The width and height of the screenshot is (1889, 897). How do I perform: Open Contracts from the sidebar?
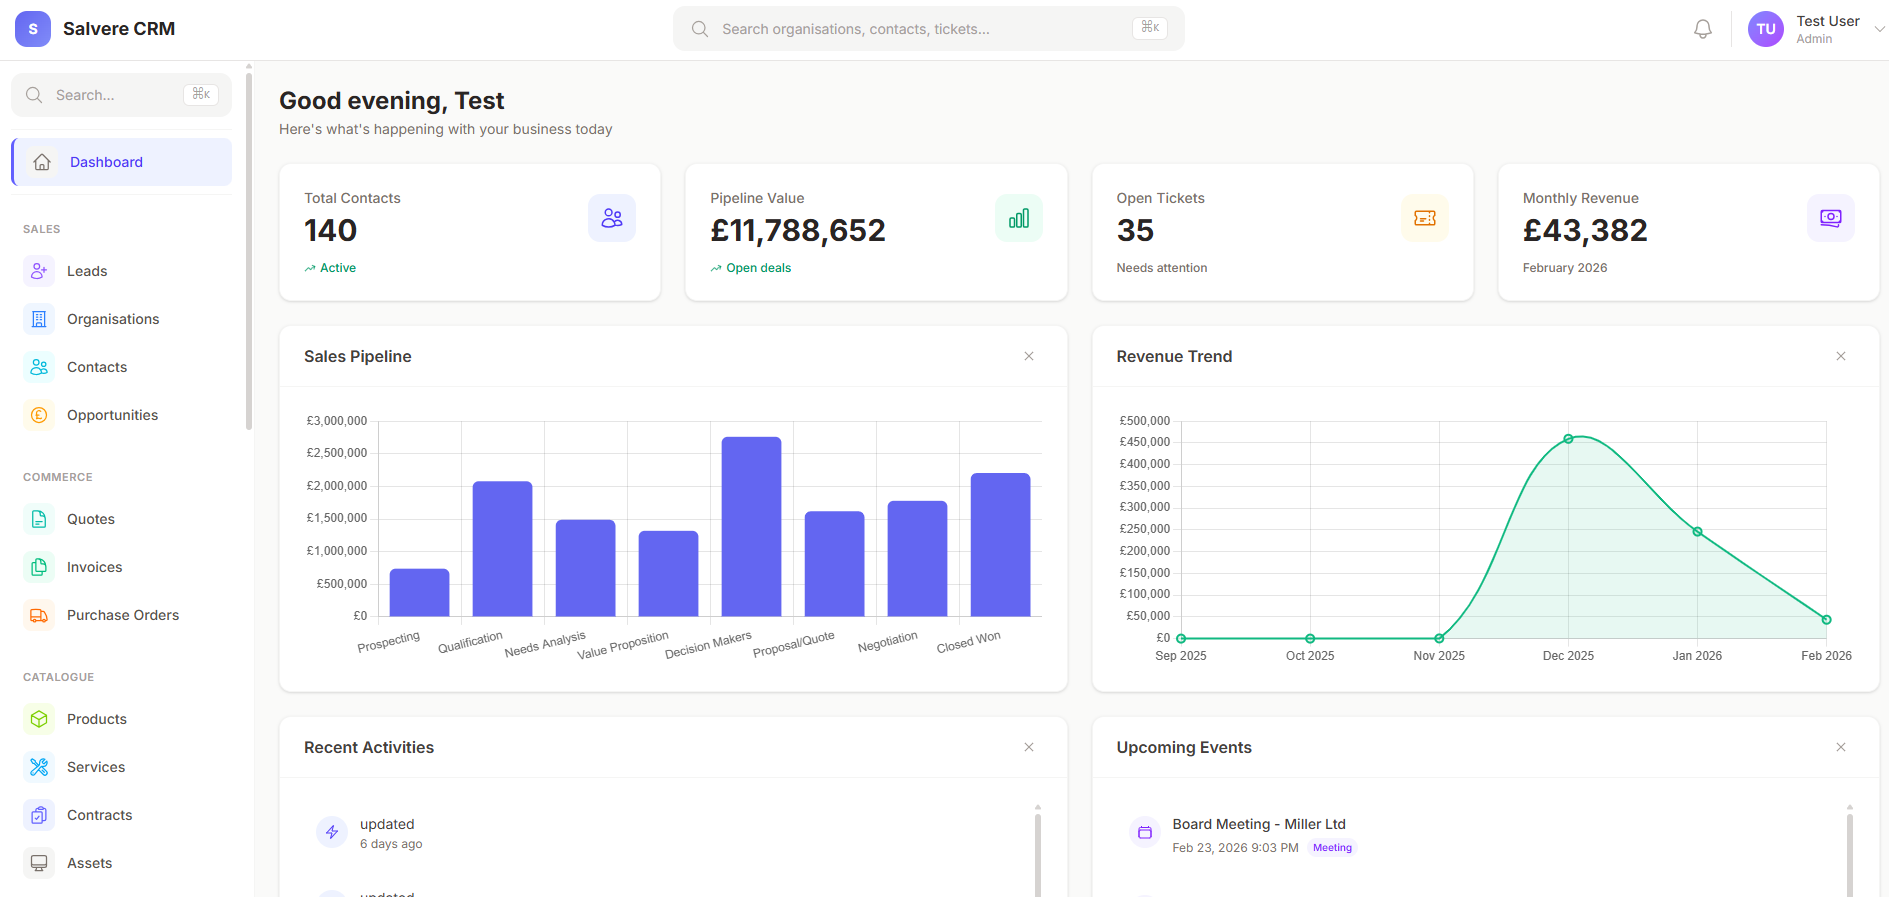point(99,815)
